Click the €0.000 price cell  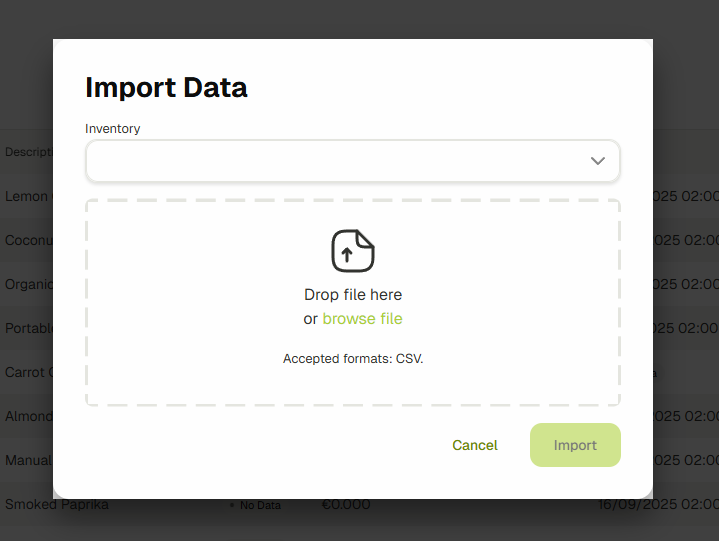click(x=346, y=505)
